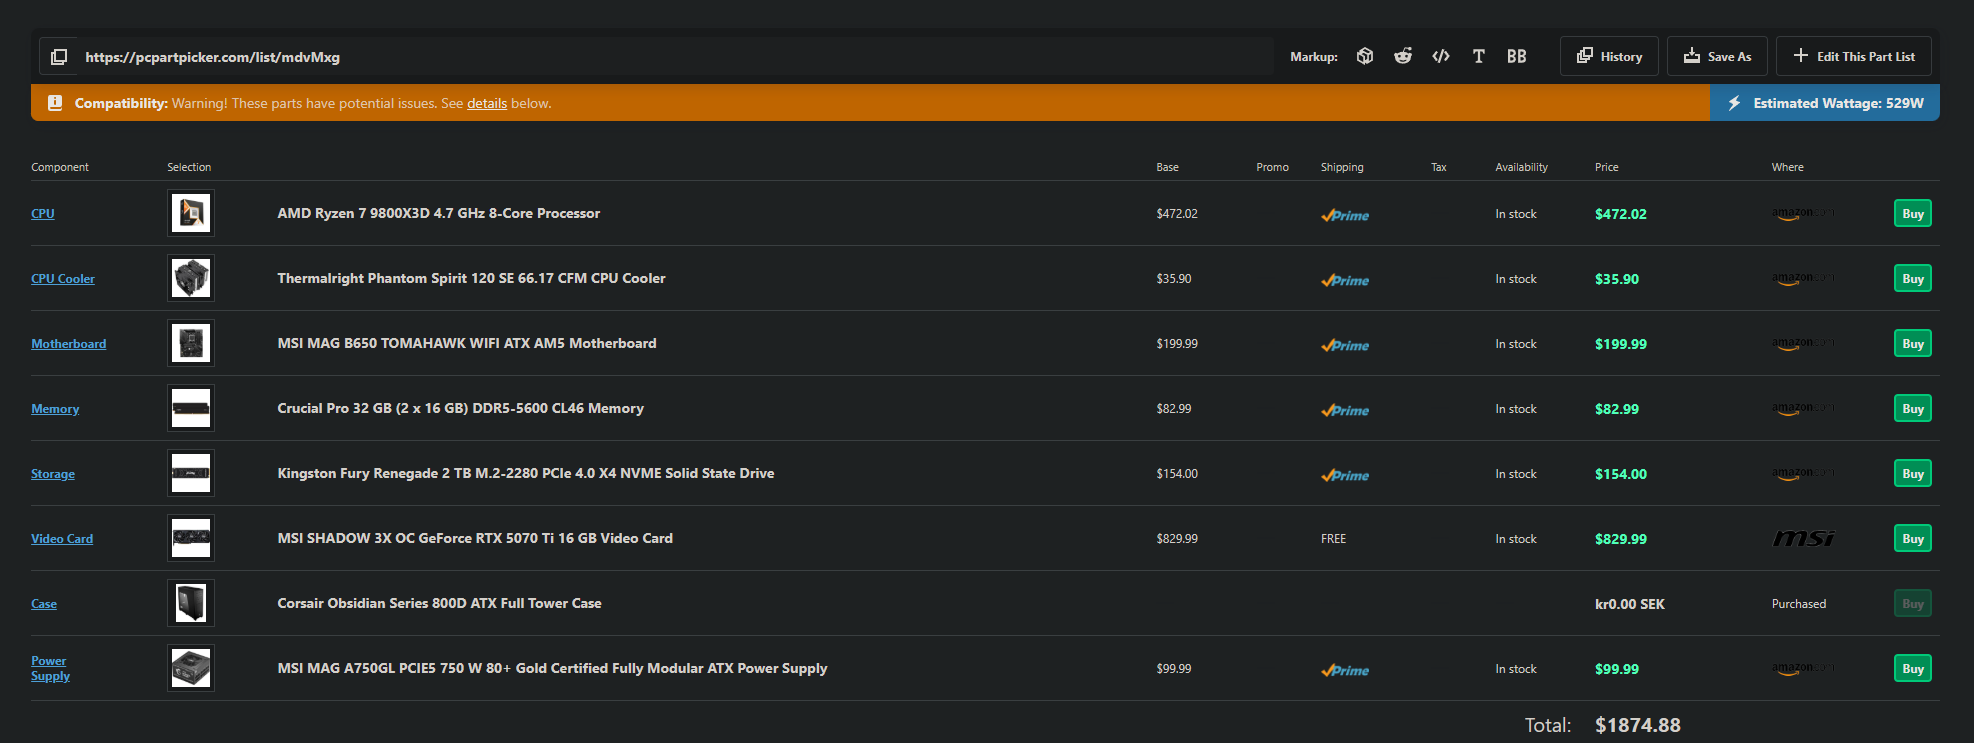Open MSI SHADOW 3X OC RTX 5070 Ti page
Viewport: 1974px width, 743px height.
click(x=475, y=538)
